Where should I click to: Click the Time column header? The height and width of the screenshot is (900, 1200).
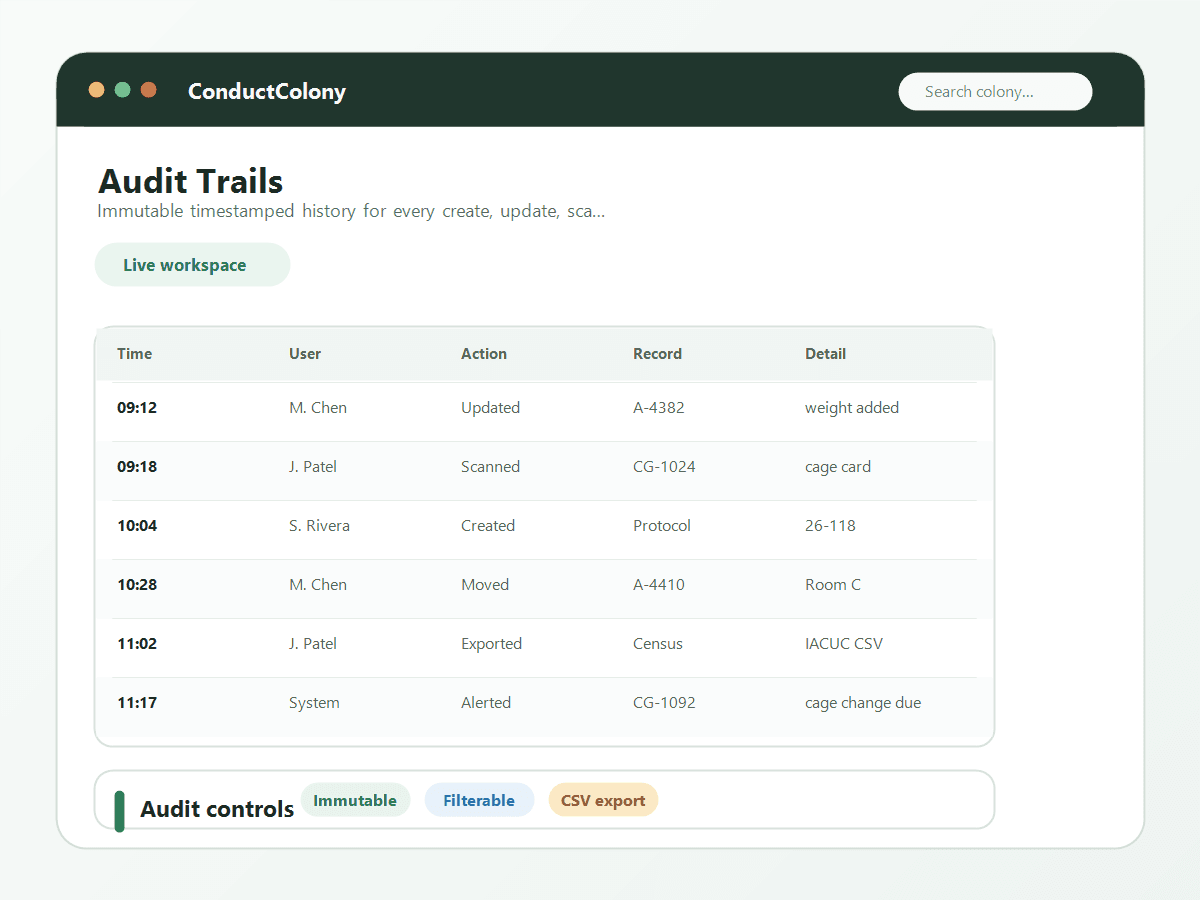coord(135,354)
